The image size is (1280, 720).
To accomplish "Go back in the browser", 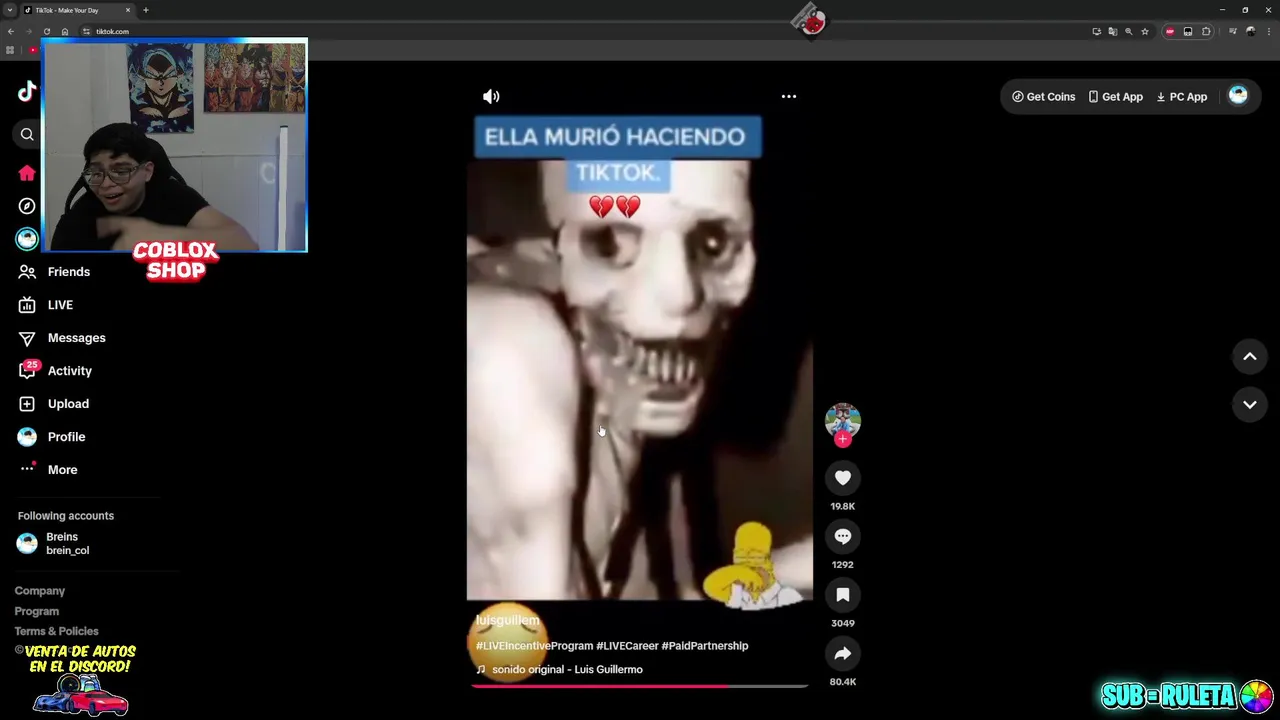I will pos(11,31).
